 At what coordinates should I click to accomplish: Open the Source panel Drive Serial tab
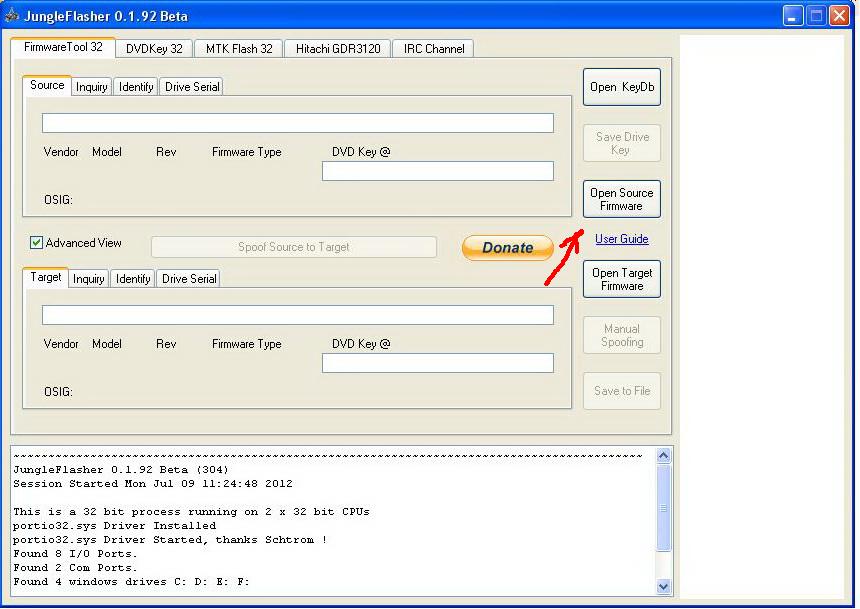click(x=192, y=87)
